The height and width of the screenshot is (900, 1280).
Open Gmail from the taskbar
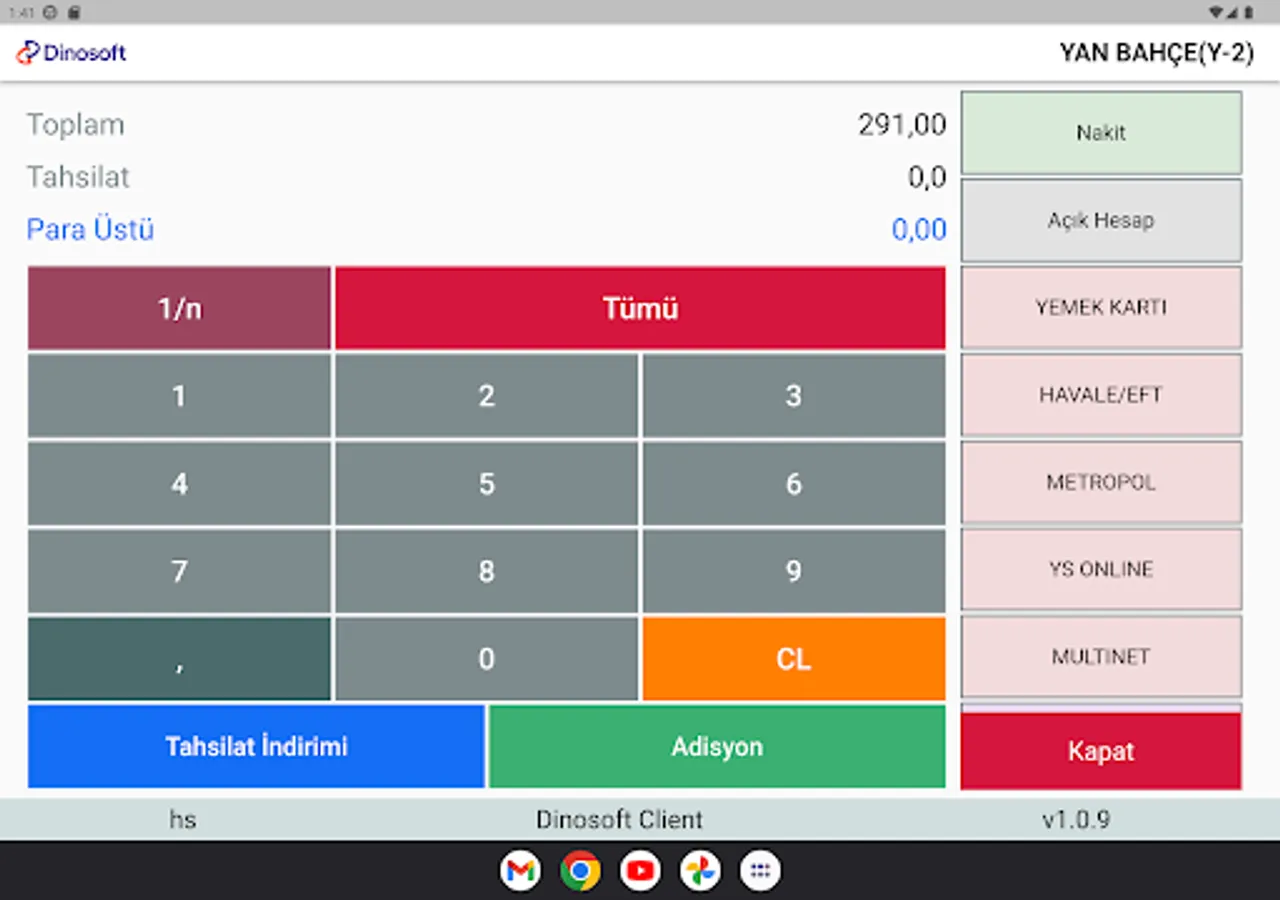coord(520,870)
